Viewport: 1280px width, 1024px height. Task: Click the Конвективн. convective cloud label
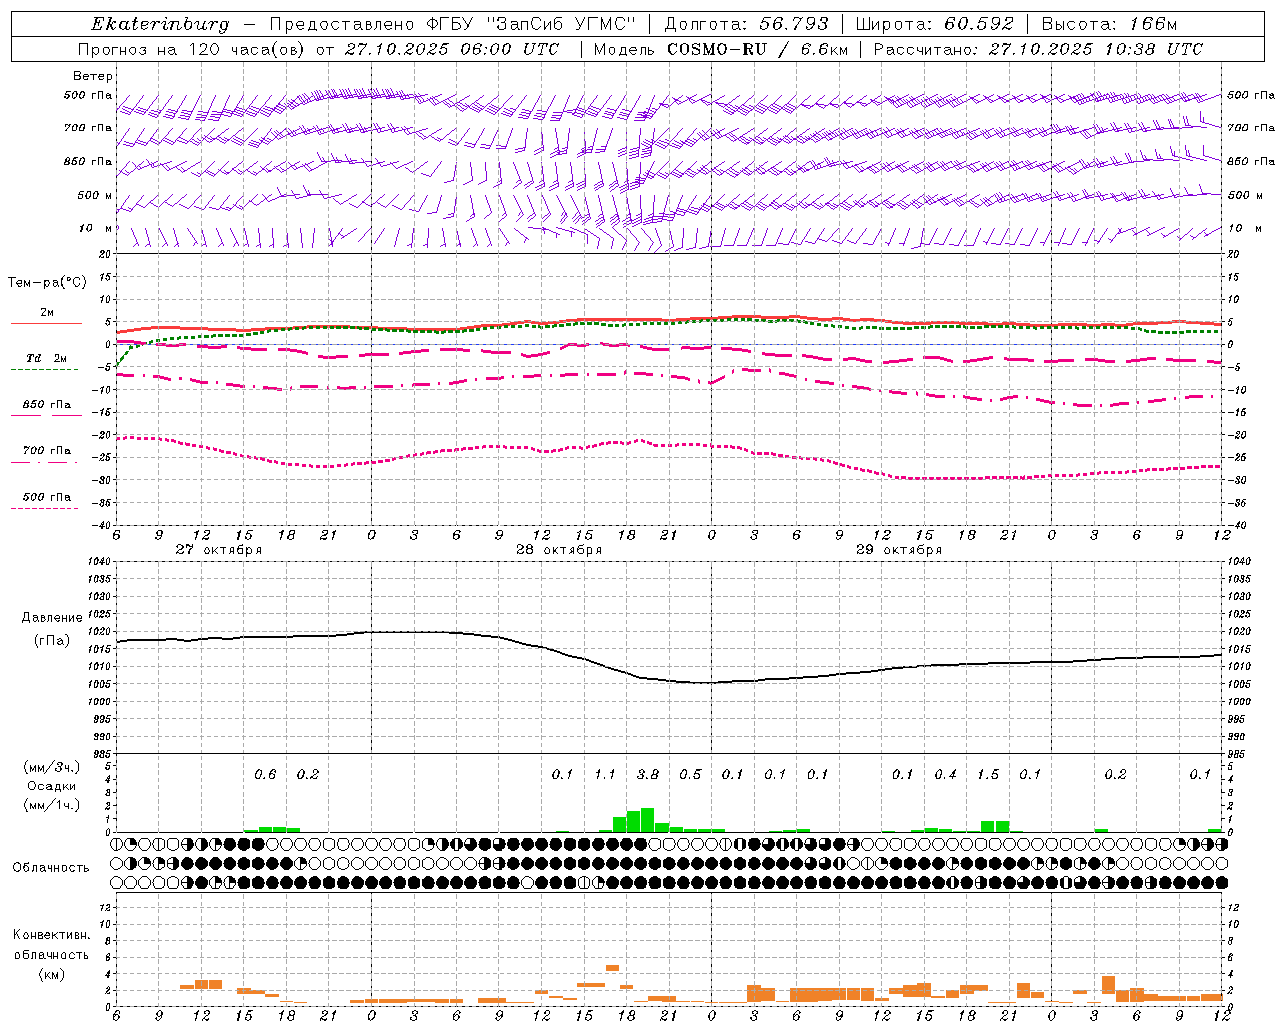51,935
